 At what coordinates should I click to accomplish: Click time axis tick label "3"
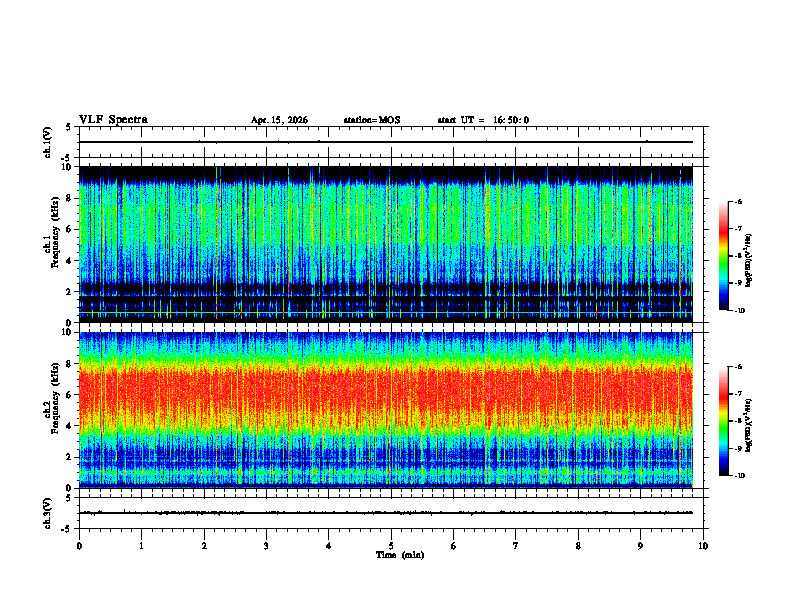[266, 546]
